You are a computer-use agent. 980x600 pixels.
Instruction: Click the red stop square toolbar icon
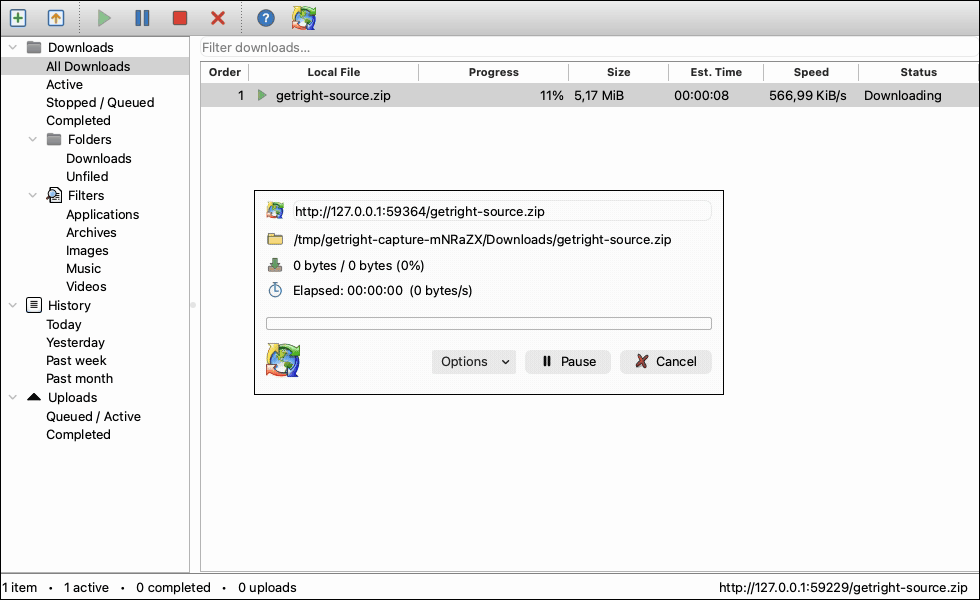pos(179,18)
